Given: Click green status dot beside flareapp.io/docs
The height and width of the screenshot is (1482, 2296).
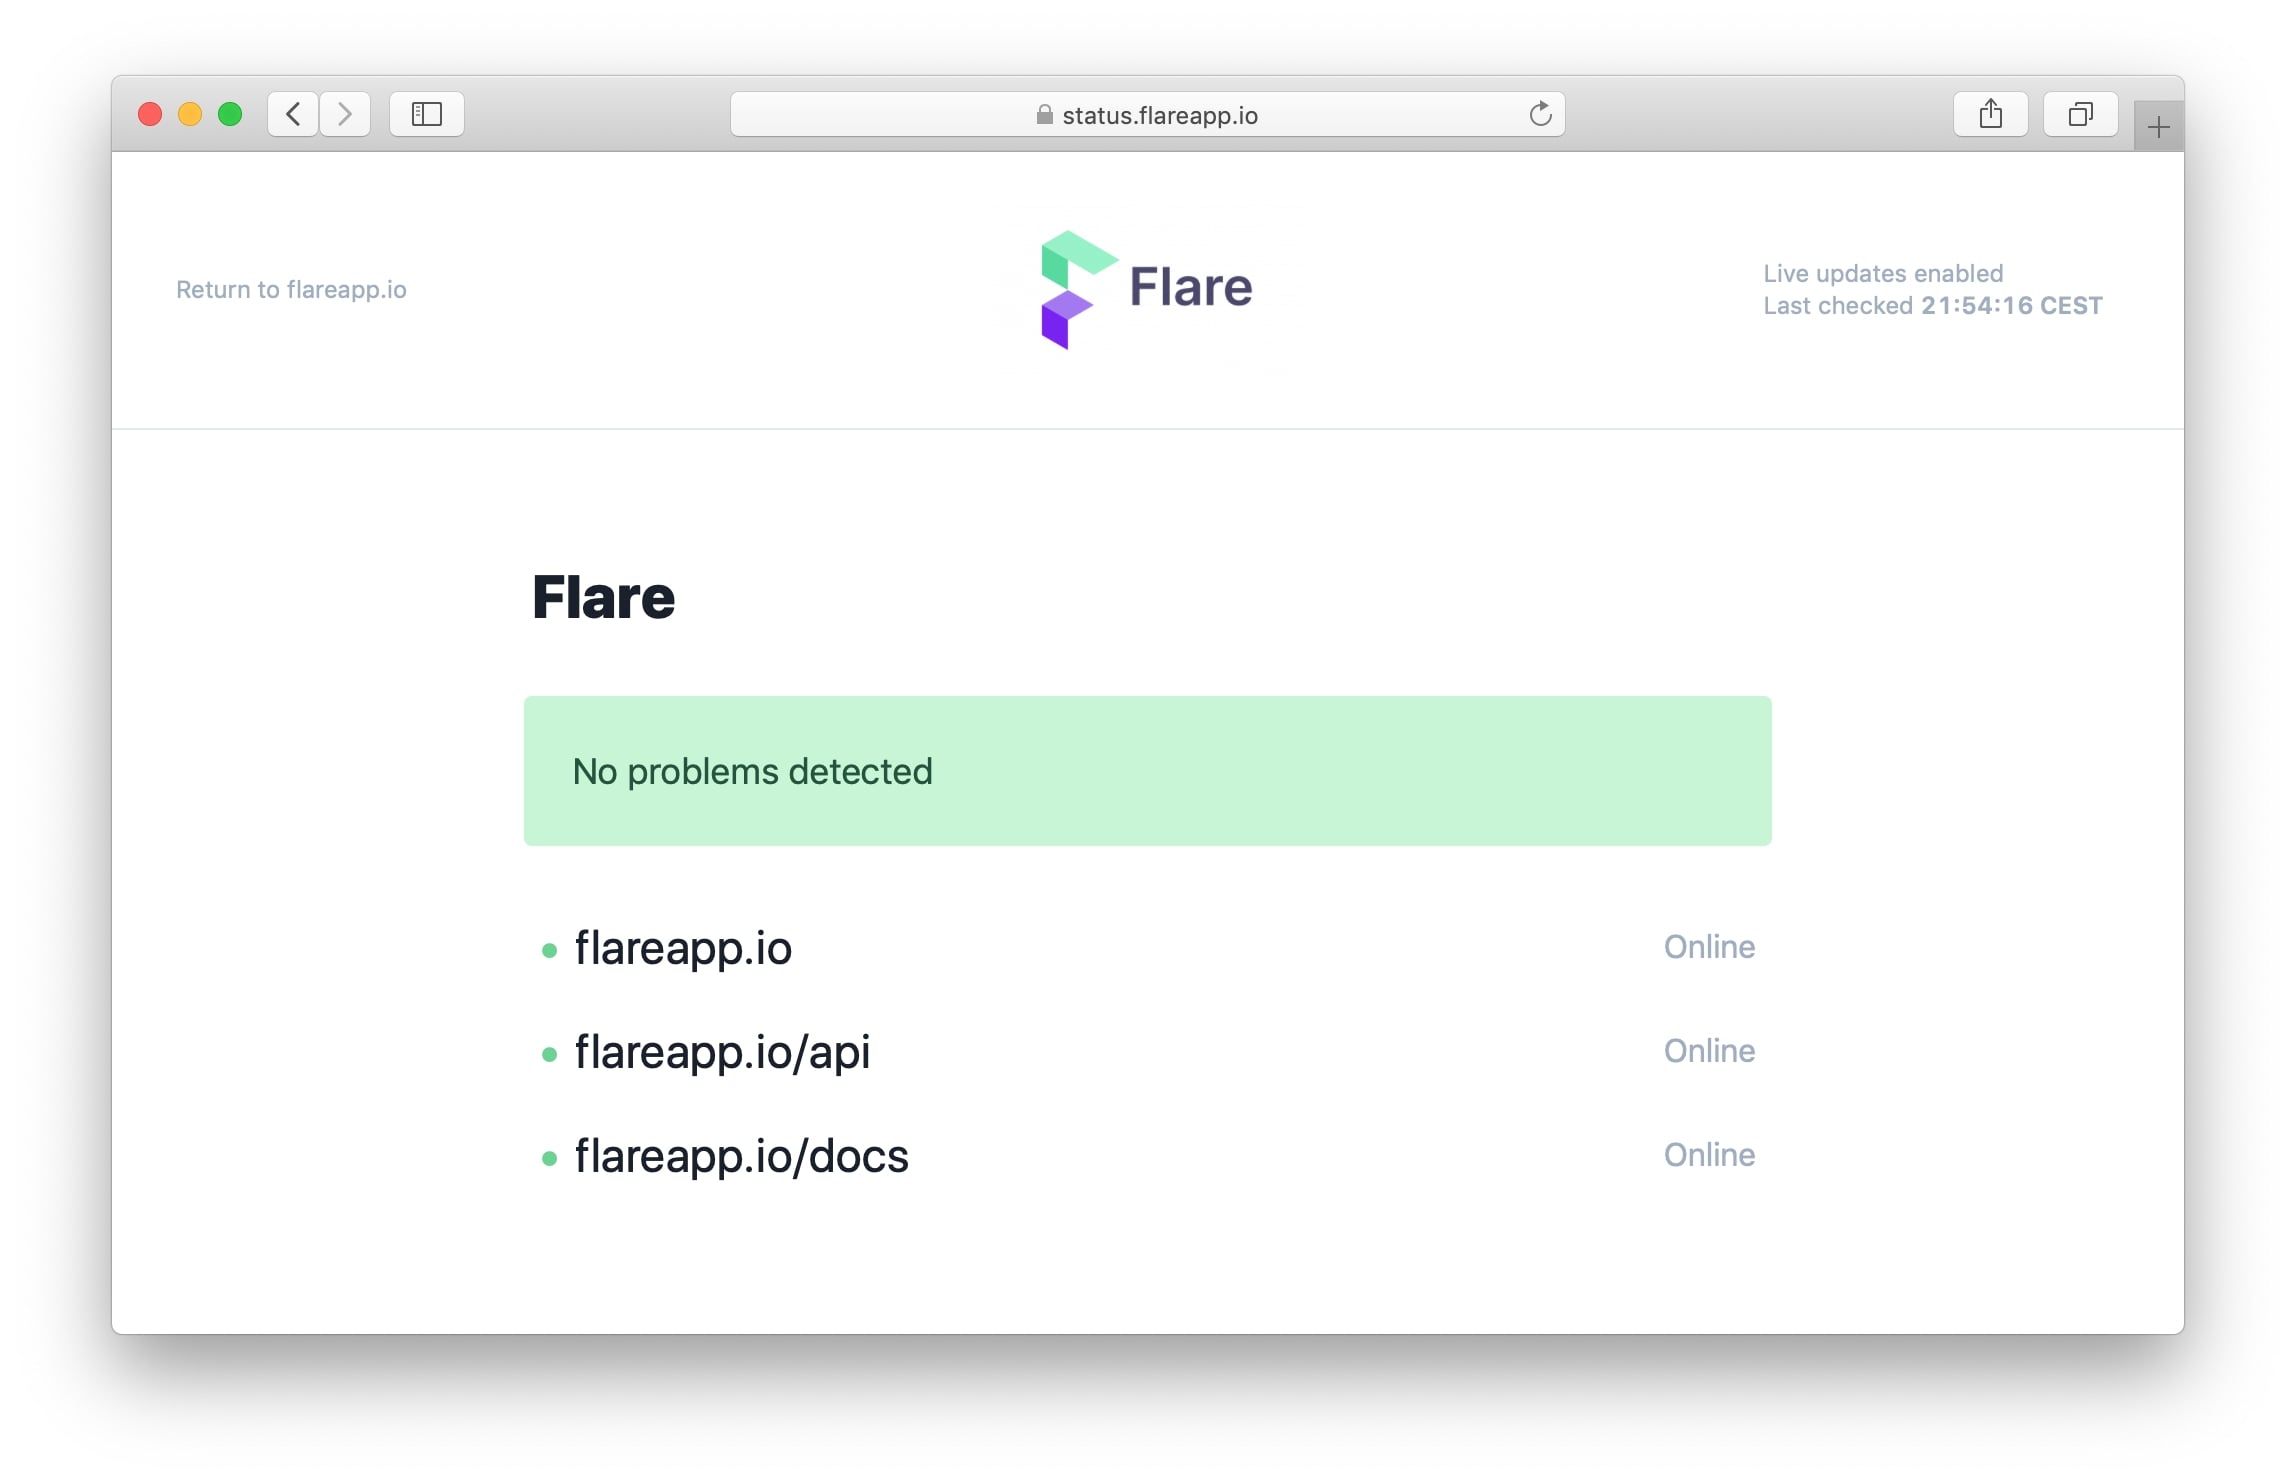Looking at the screenshot, I should tap(549, 1159).
